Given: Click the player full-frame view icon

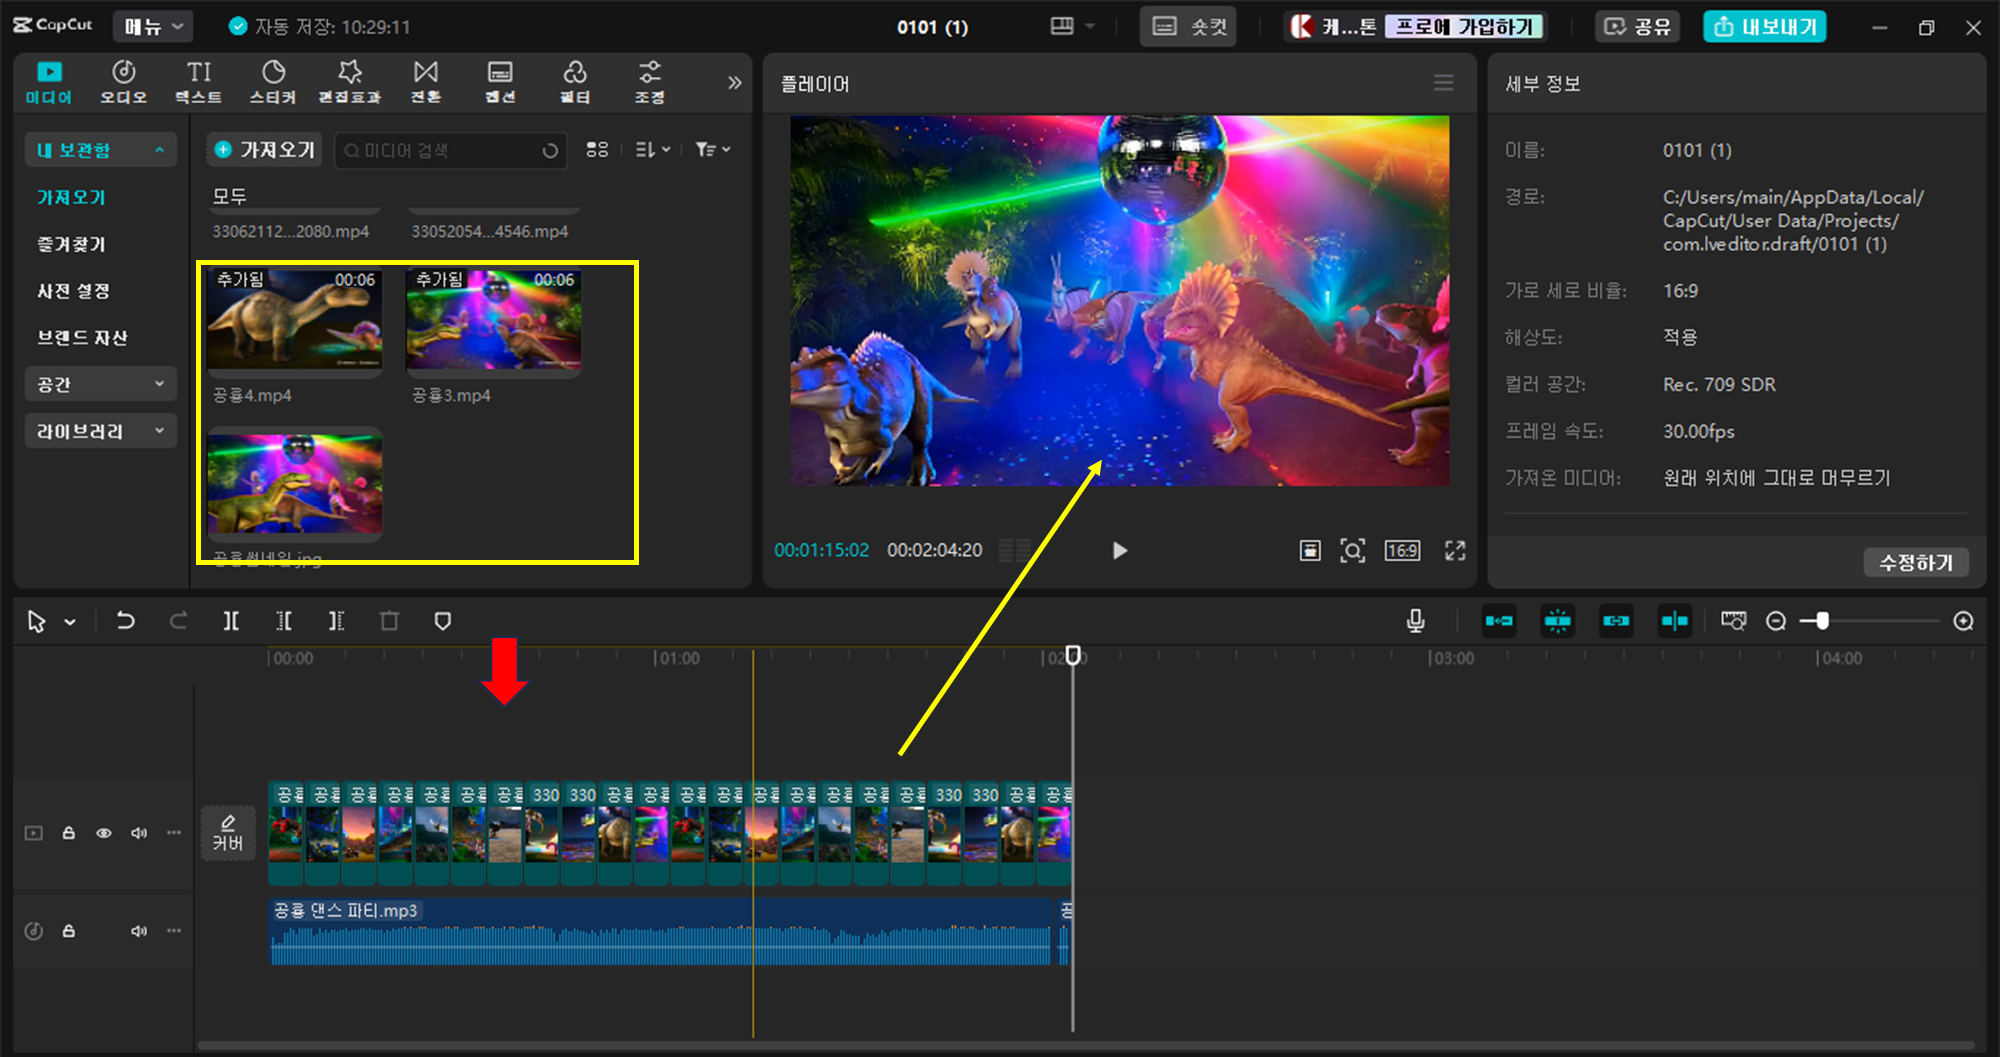Looking at the screenshot, I should [1310, 550].
